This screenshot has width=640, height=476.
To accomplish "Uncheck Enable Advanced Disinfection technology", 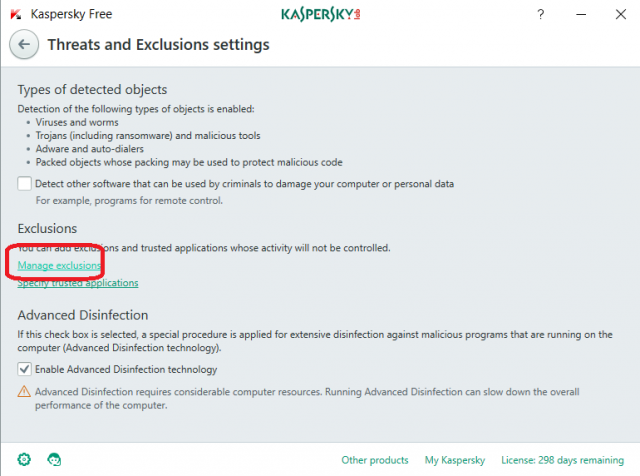I will 25,370.
